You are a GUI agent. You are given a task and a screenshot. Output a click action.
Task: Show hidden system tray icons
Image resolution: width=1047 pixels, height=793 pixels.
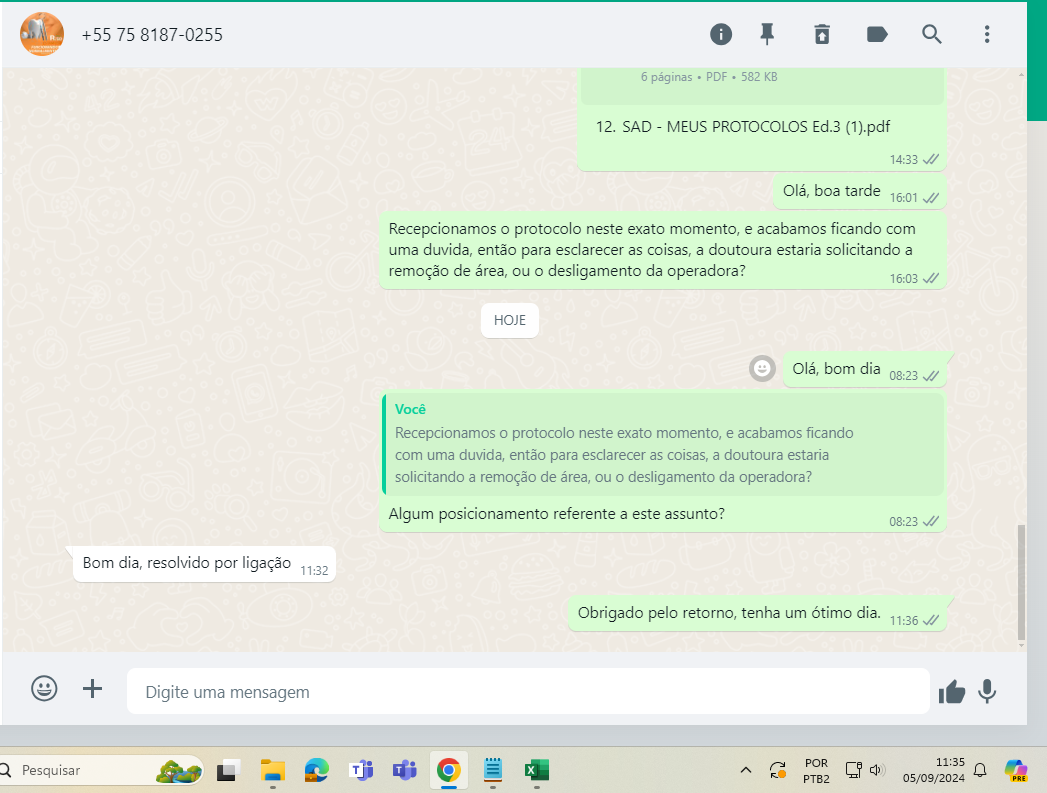coord(746,770)
